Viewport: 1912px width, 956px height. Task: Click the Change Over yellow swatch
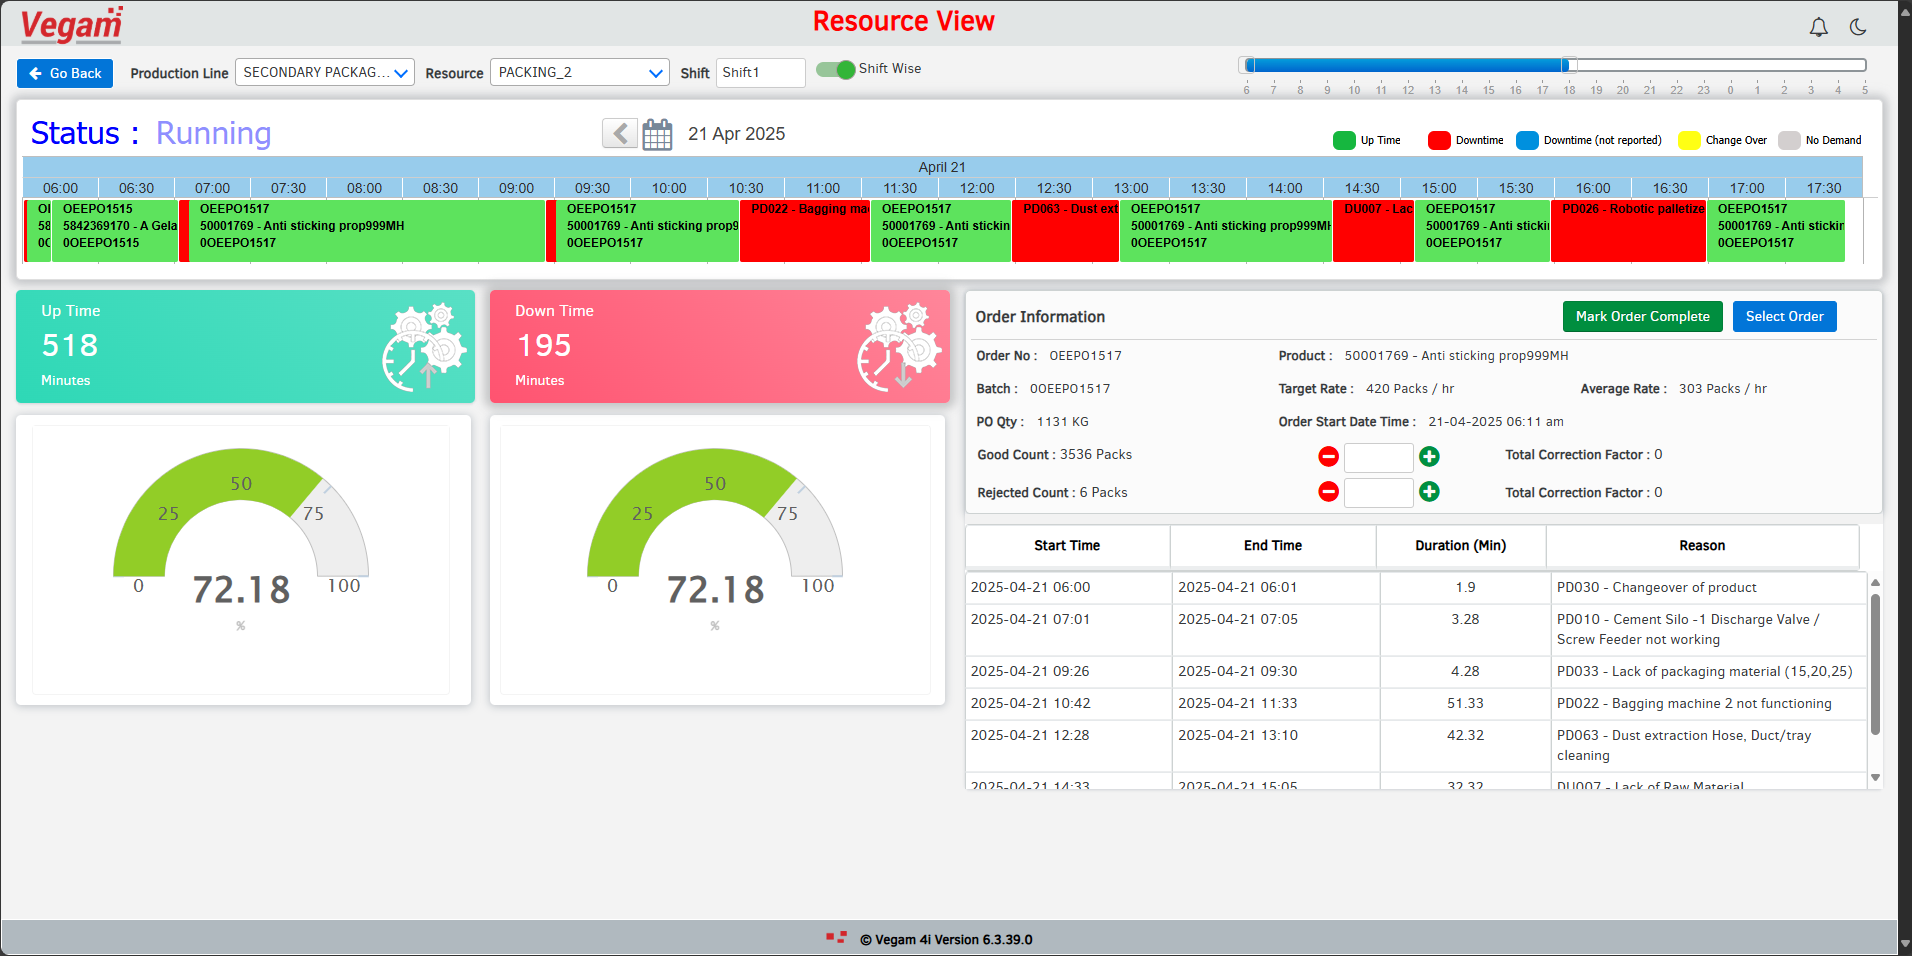tap(1689, 140)
